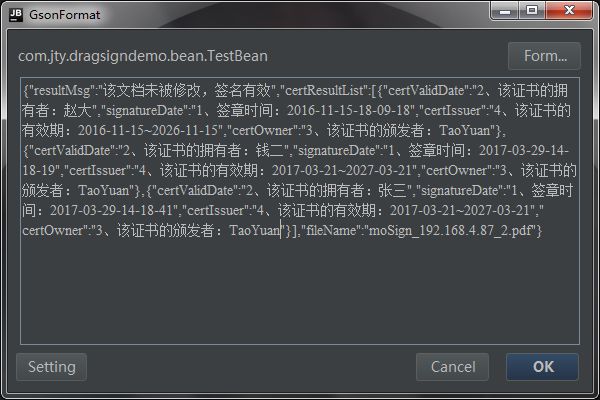The height and width of the screenshot is (400, 600).
Task: Close the GsonFormat window
Action: pos(569,11)
